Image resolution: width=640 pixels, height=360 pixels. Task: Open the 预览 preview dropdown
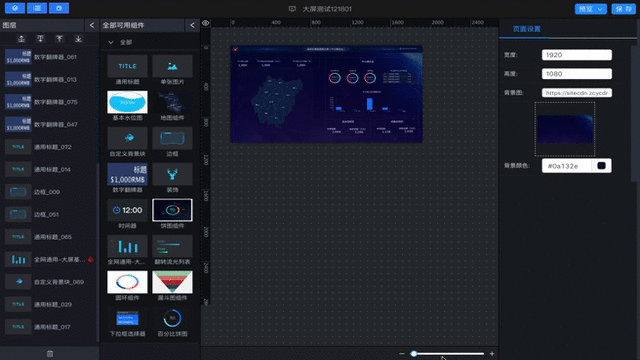590,9
